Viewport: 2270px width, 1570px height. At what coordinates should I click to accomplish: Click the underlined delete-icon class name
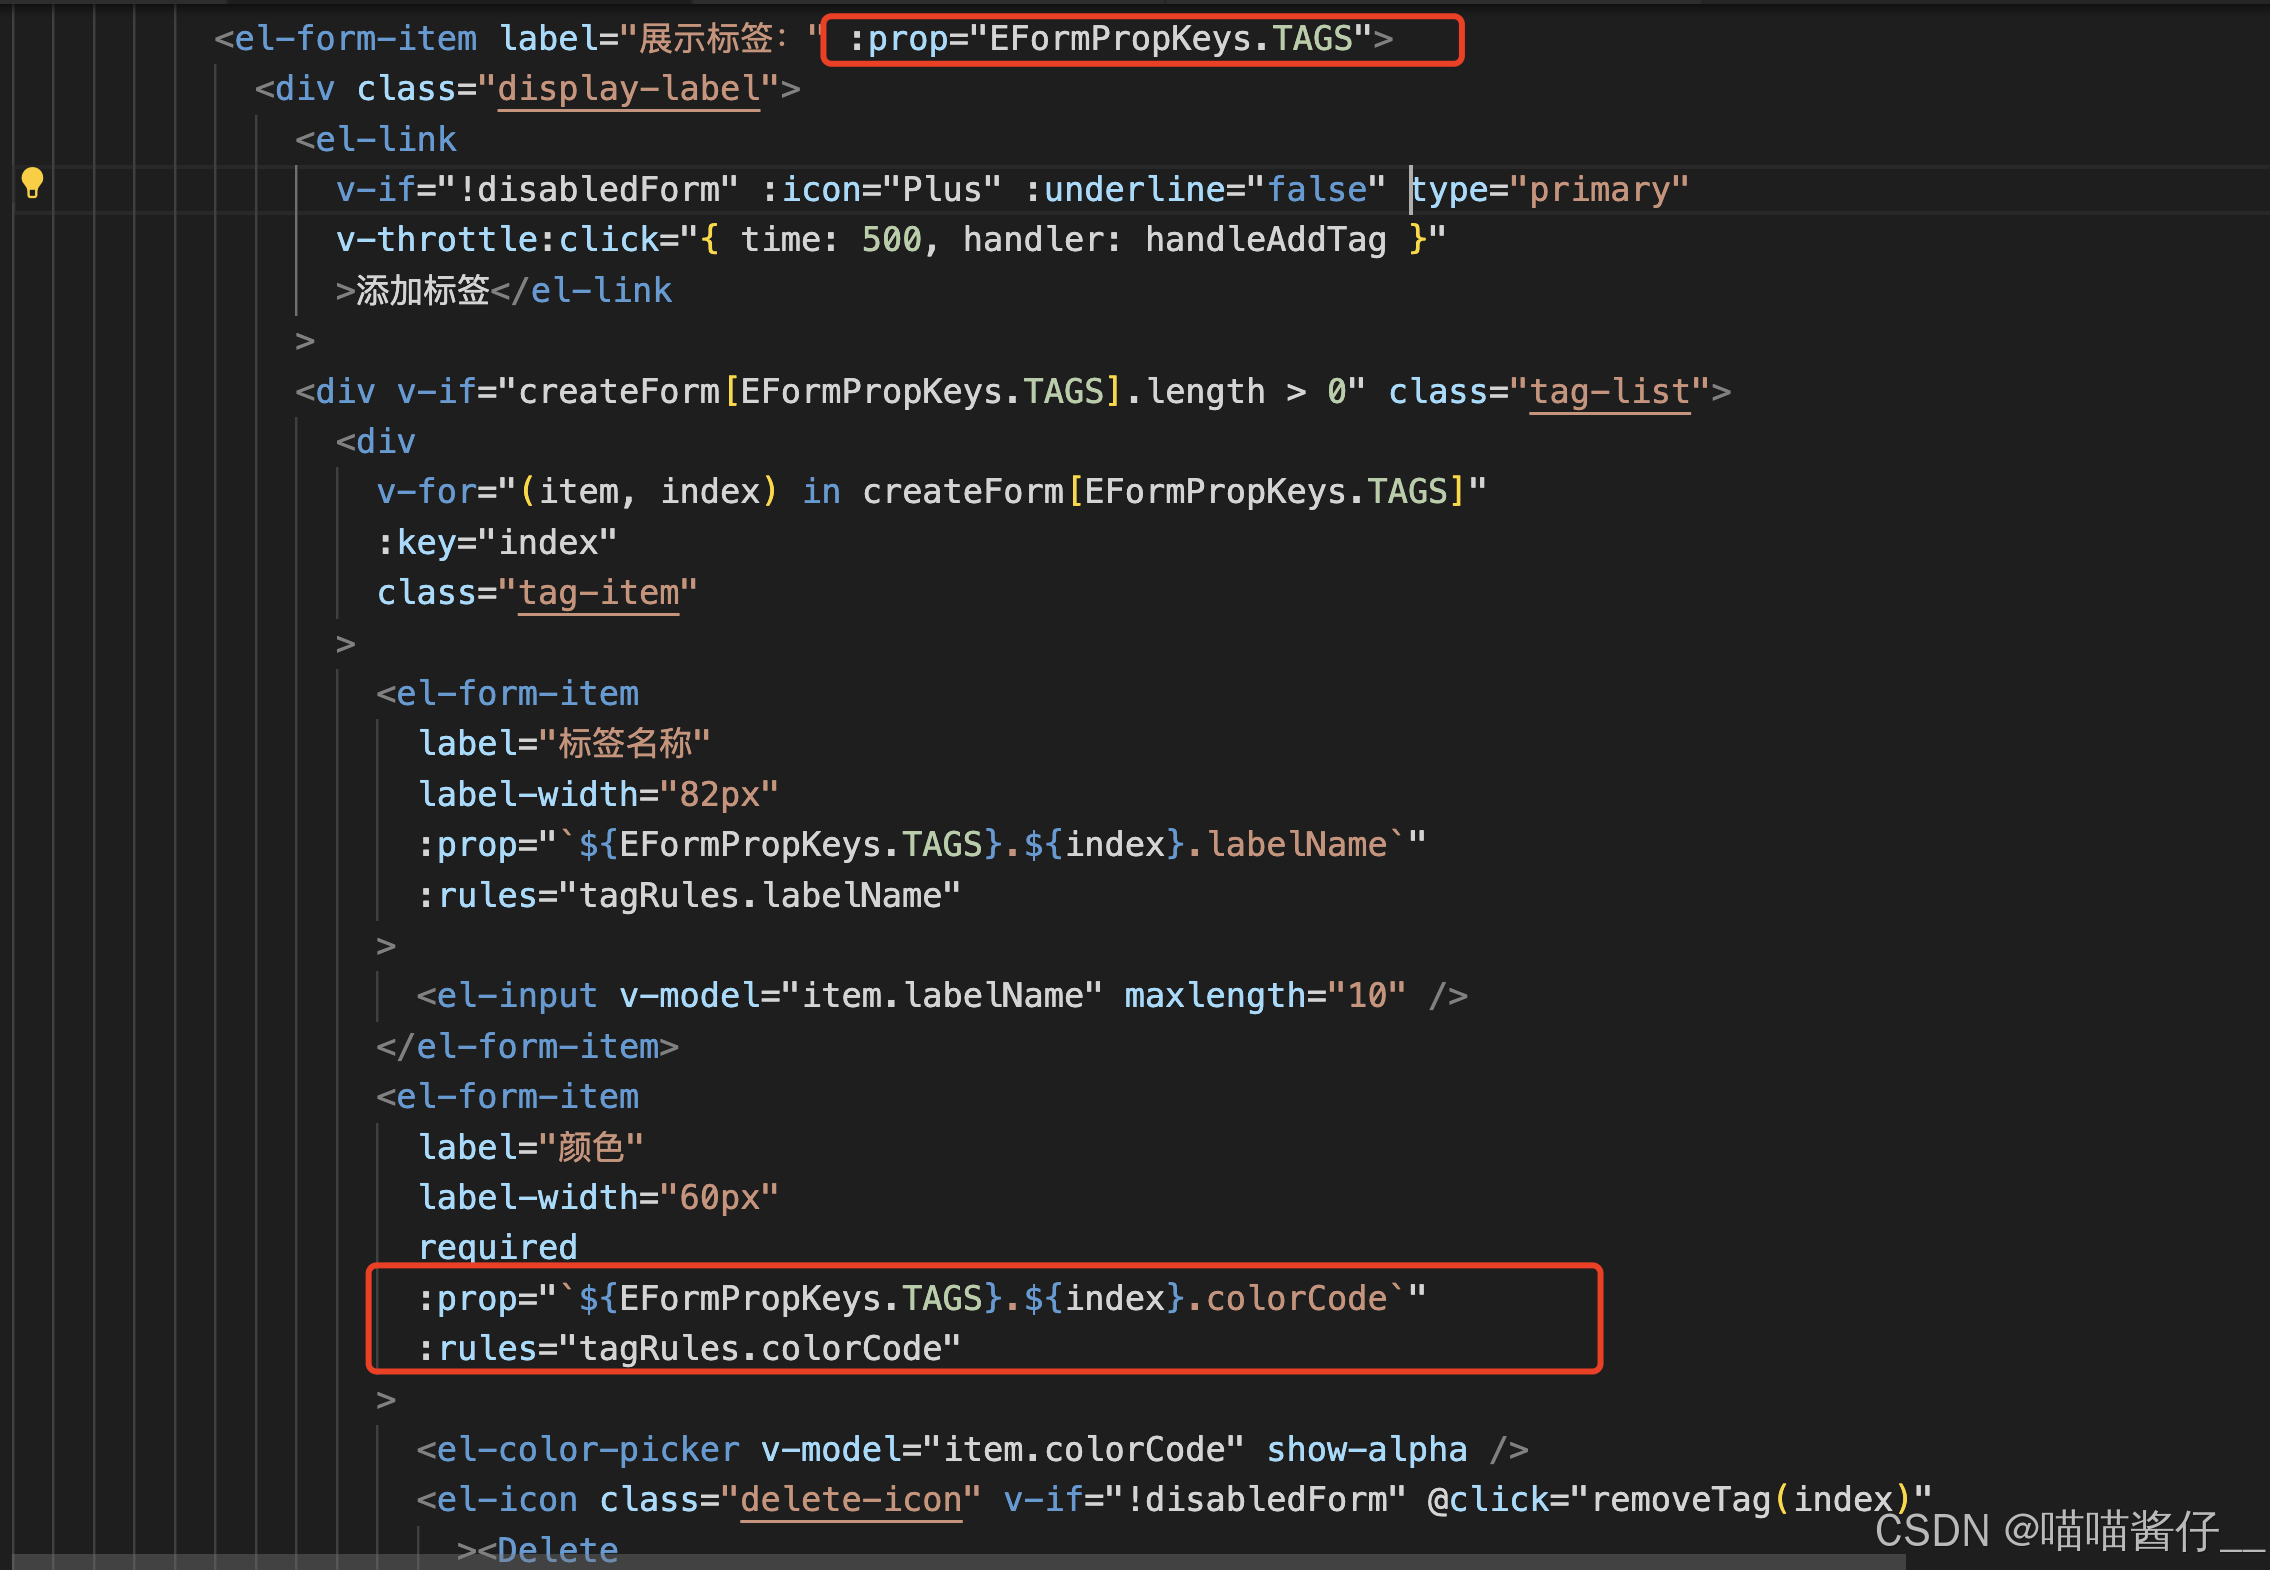point(851,1498)
